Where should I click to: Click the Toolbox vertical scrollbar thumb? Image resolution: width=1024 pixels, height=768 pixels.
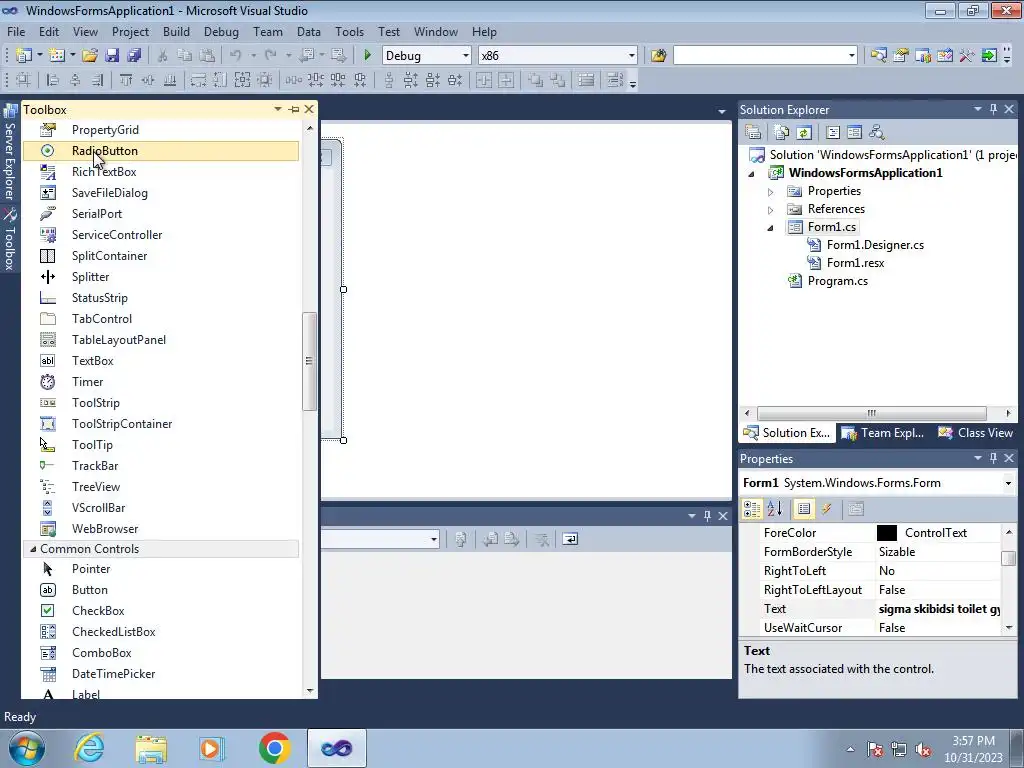(x=309, y=361)
